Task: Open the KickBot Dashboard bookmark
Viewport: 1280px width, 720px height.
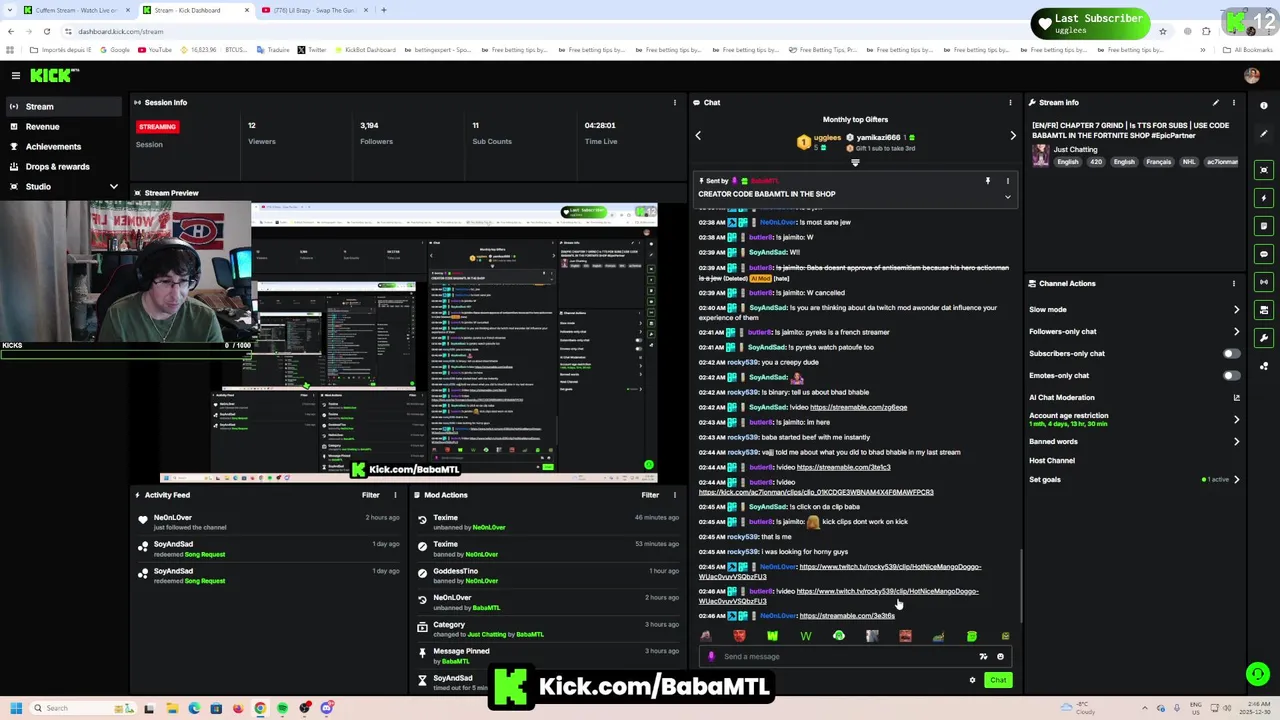Action: tap(365, 50)
